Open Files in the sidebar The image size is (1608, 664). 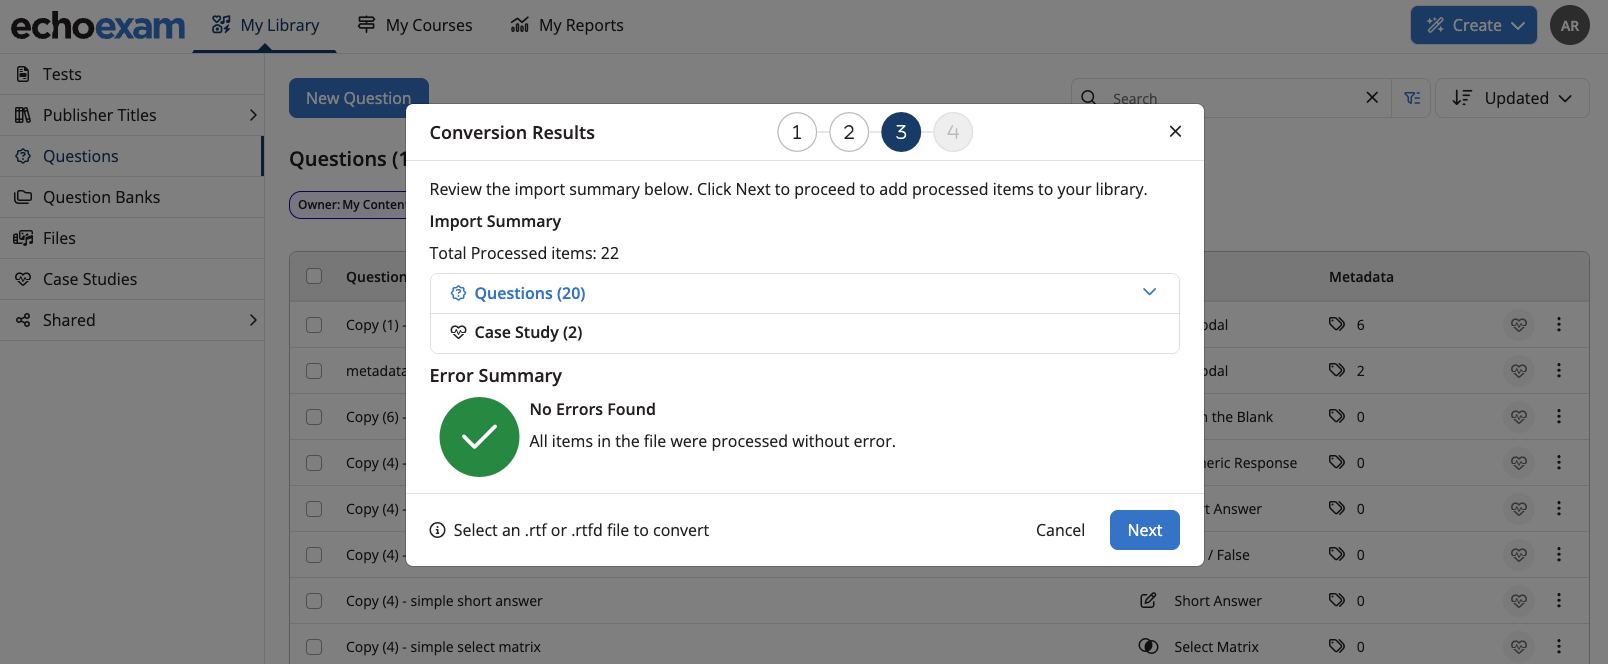[132, 238]
